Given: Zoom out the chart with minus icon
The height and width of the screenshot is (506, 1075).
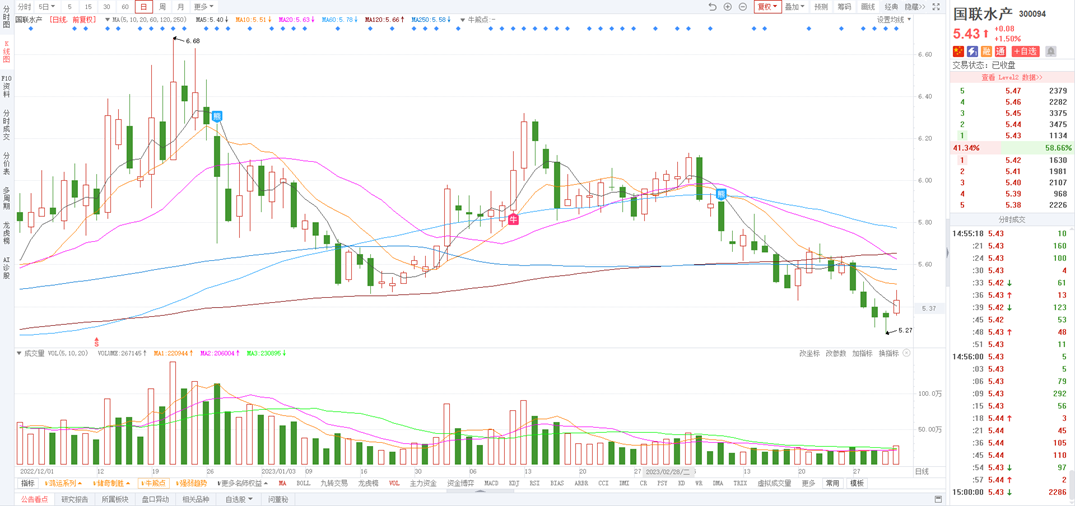Looking at the screenshot, I should pos(742,7).
